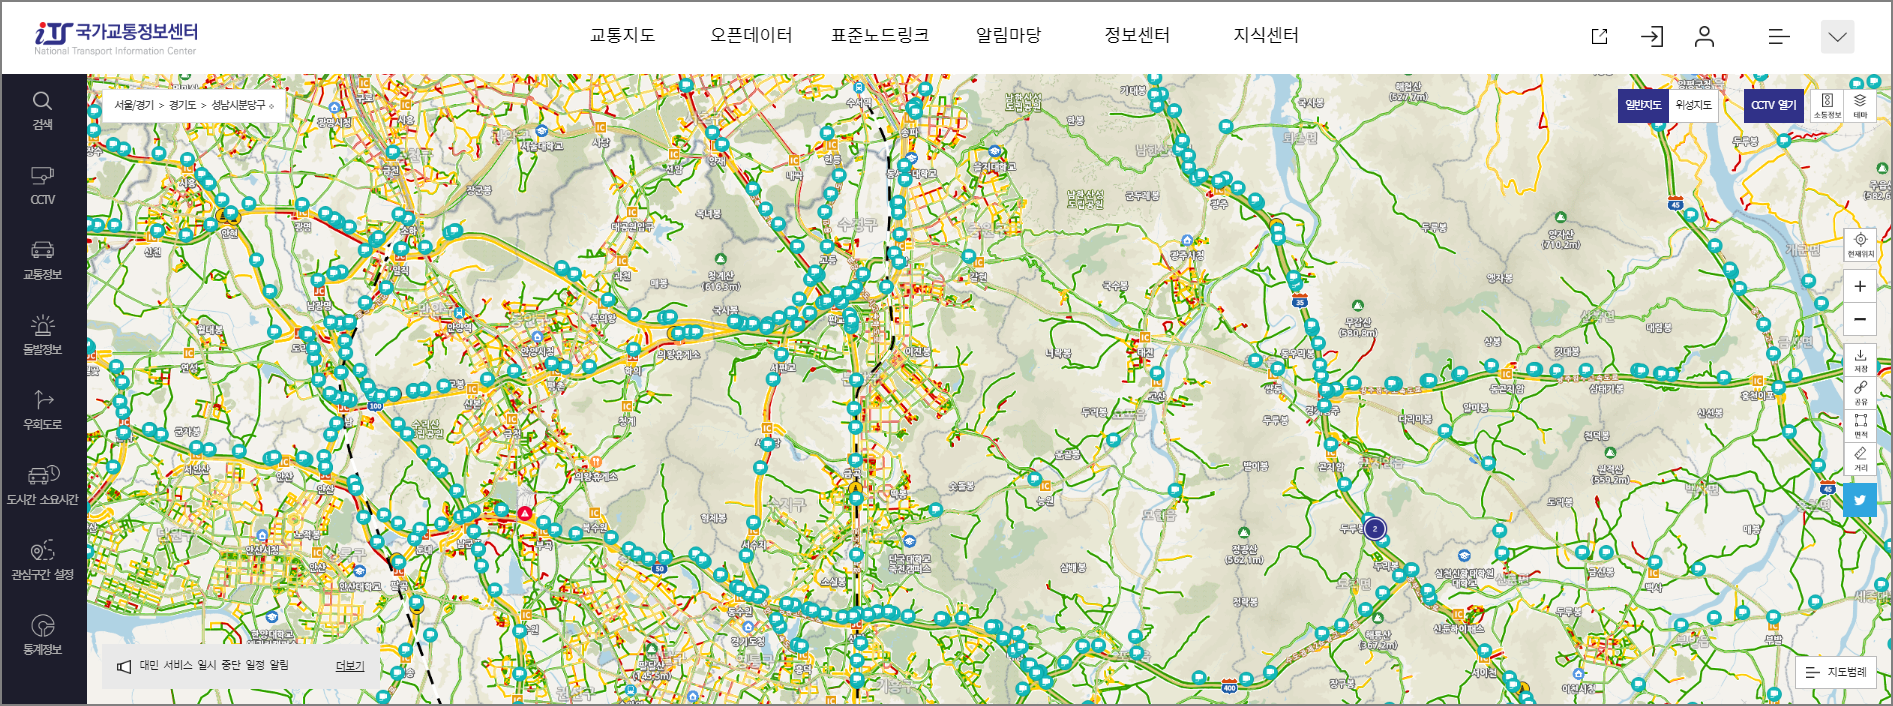Click the ITS 국가교통정보센터 logo
Image resolution: width=1893 pixels, height=706 pixels.
click(x=116, y=38)
